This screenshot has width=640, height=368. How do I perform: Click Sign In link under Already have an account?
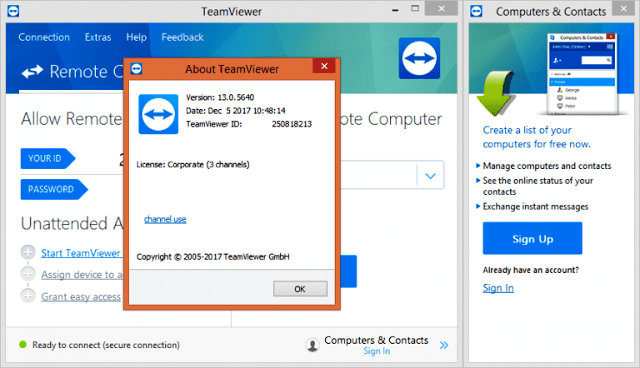point(498,288)
